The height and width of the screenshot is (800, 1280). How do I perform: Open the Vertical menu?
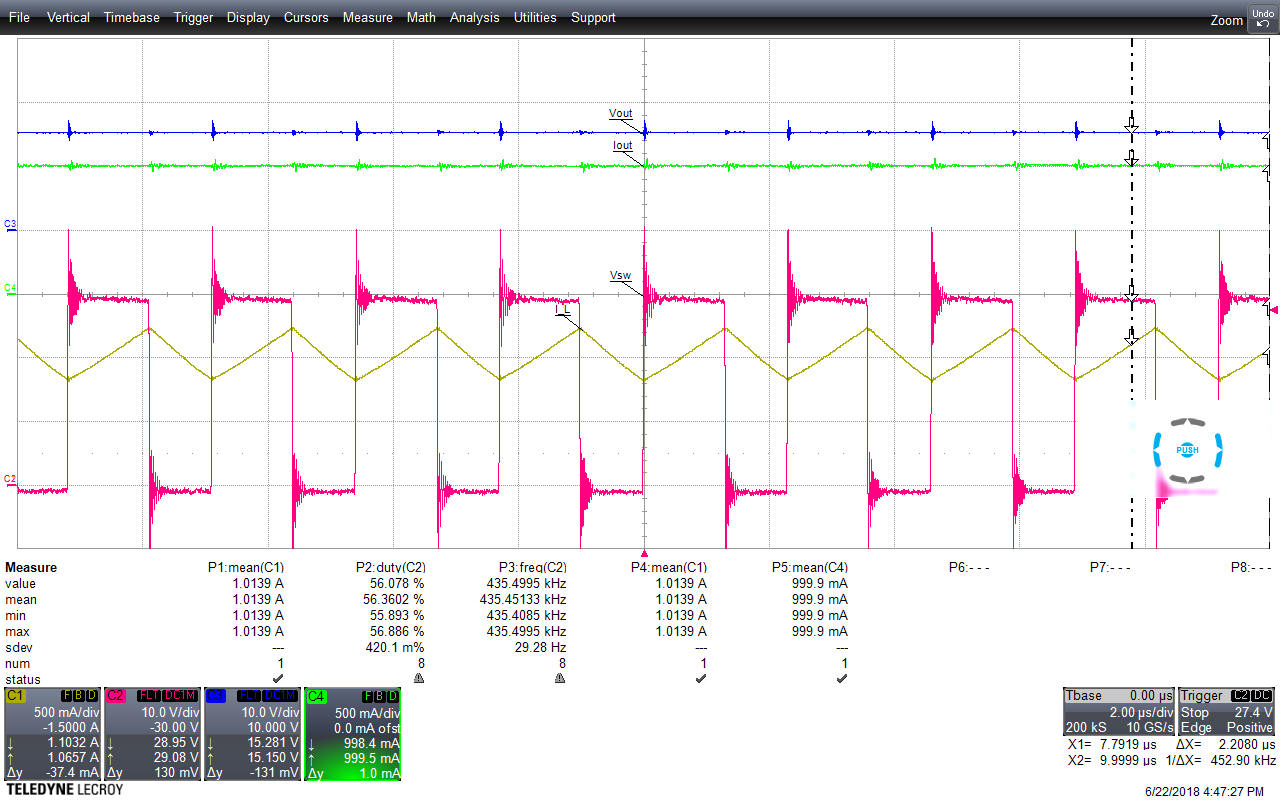(68, 17)
